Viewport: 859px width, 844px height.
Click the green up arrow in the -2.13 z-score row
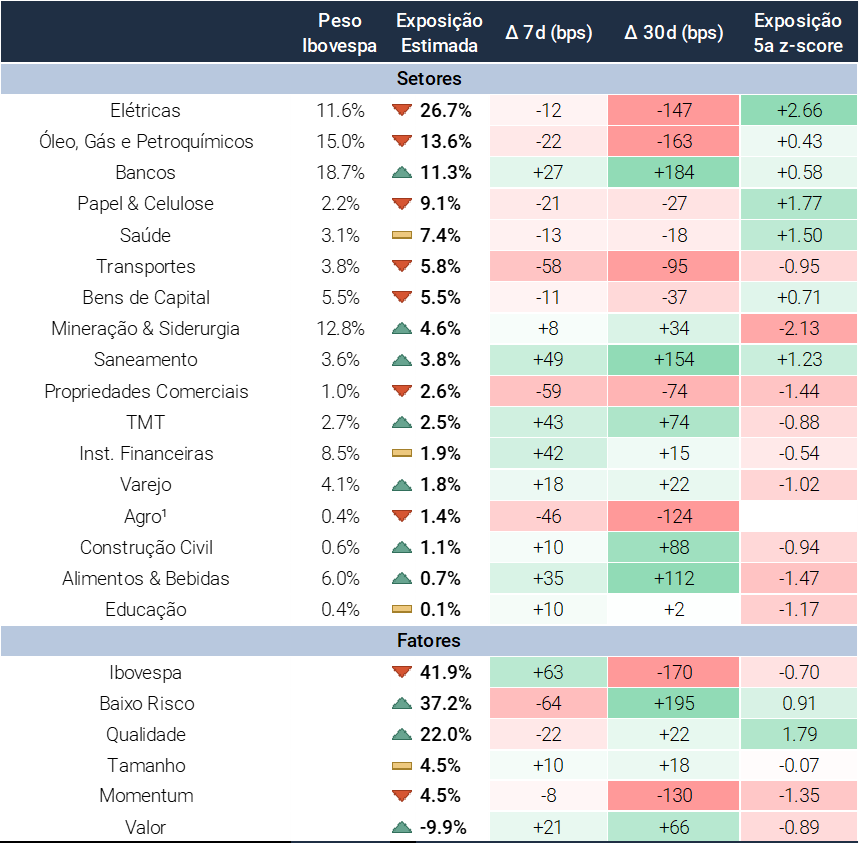[402, 328]
